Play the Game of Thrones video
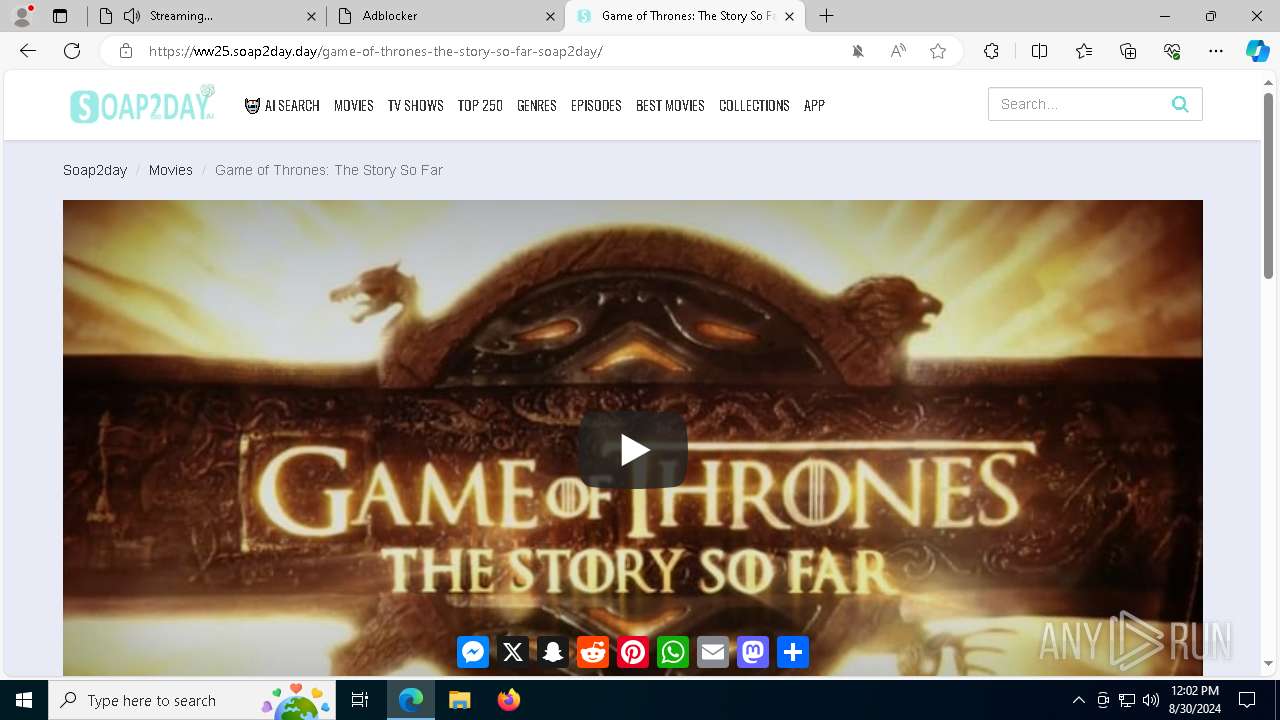1280x720 pixels. point(633,450)
